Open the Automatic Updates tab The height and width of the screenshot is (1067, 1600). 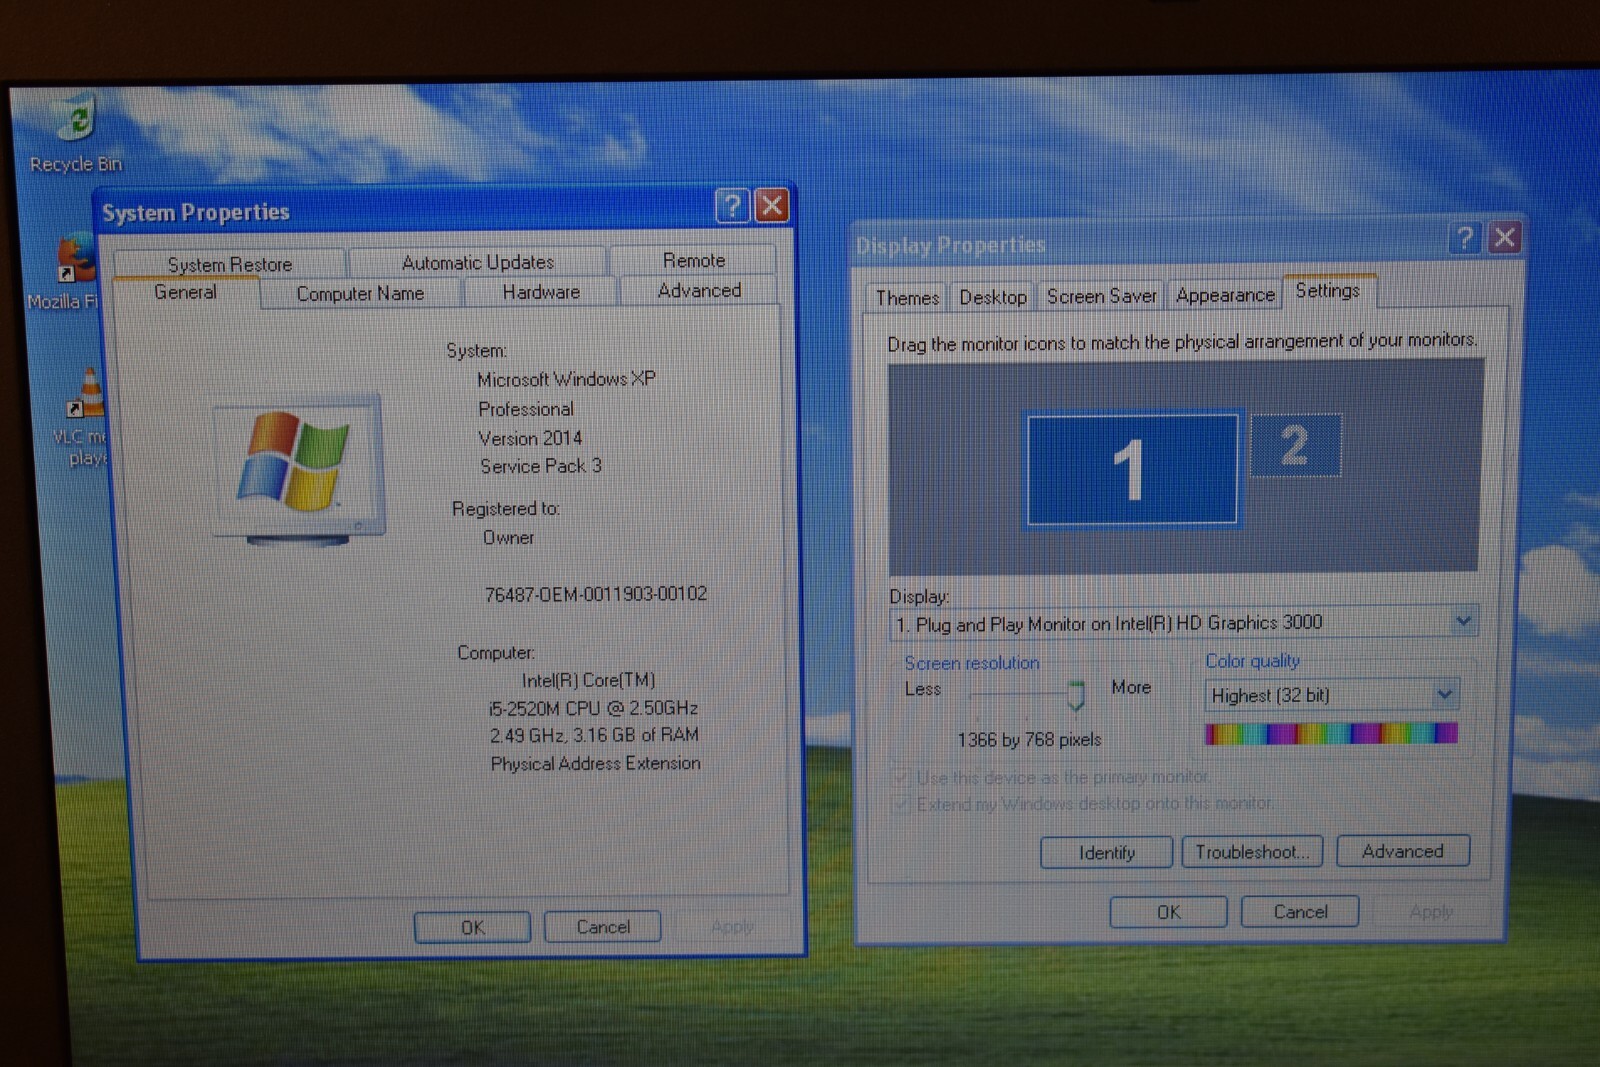(x=478, y=262)
